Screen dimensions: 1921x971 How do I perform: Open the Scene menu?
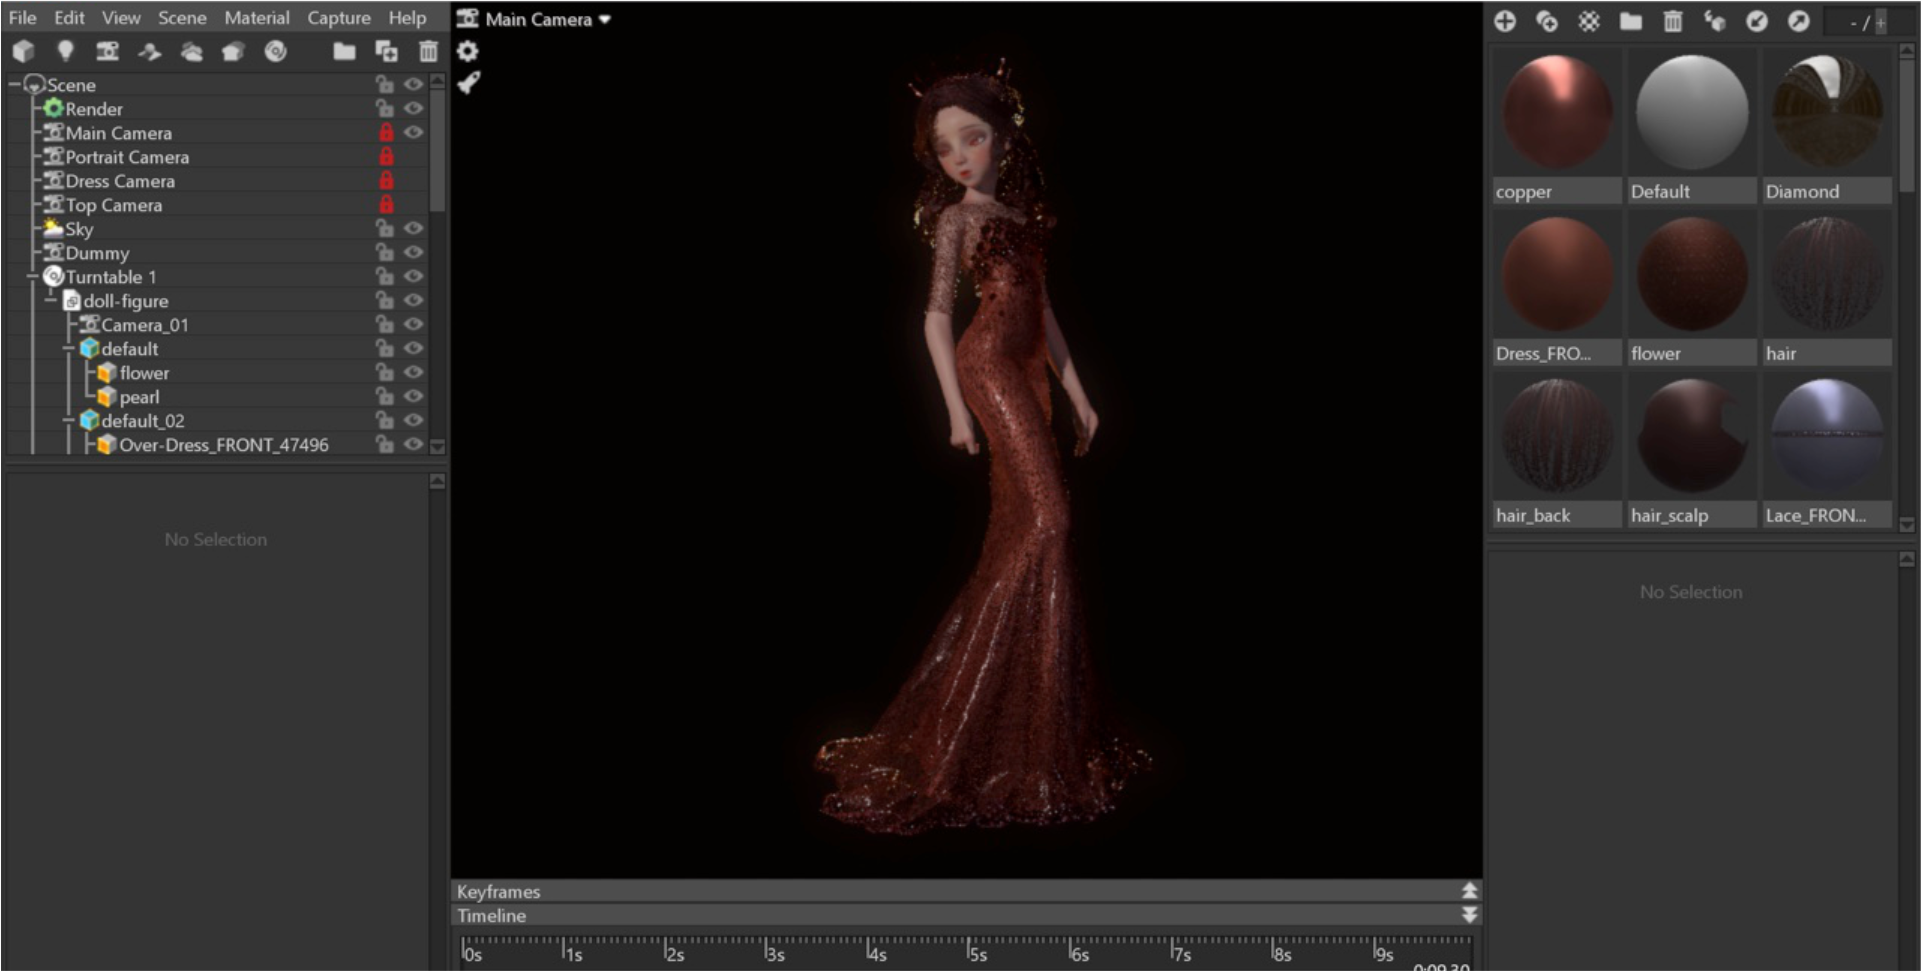[x=182, y=18]
